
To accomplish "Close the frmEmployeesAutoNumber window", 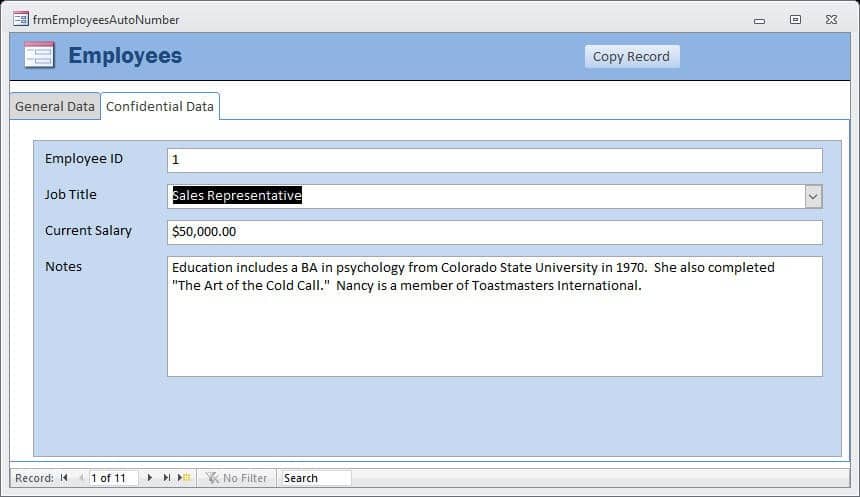I will 831,20.
